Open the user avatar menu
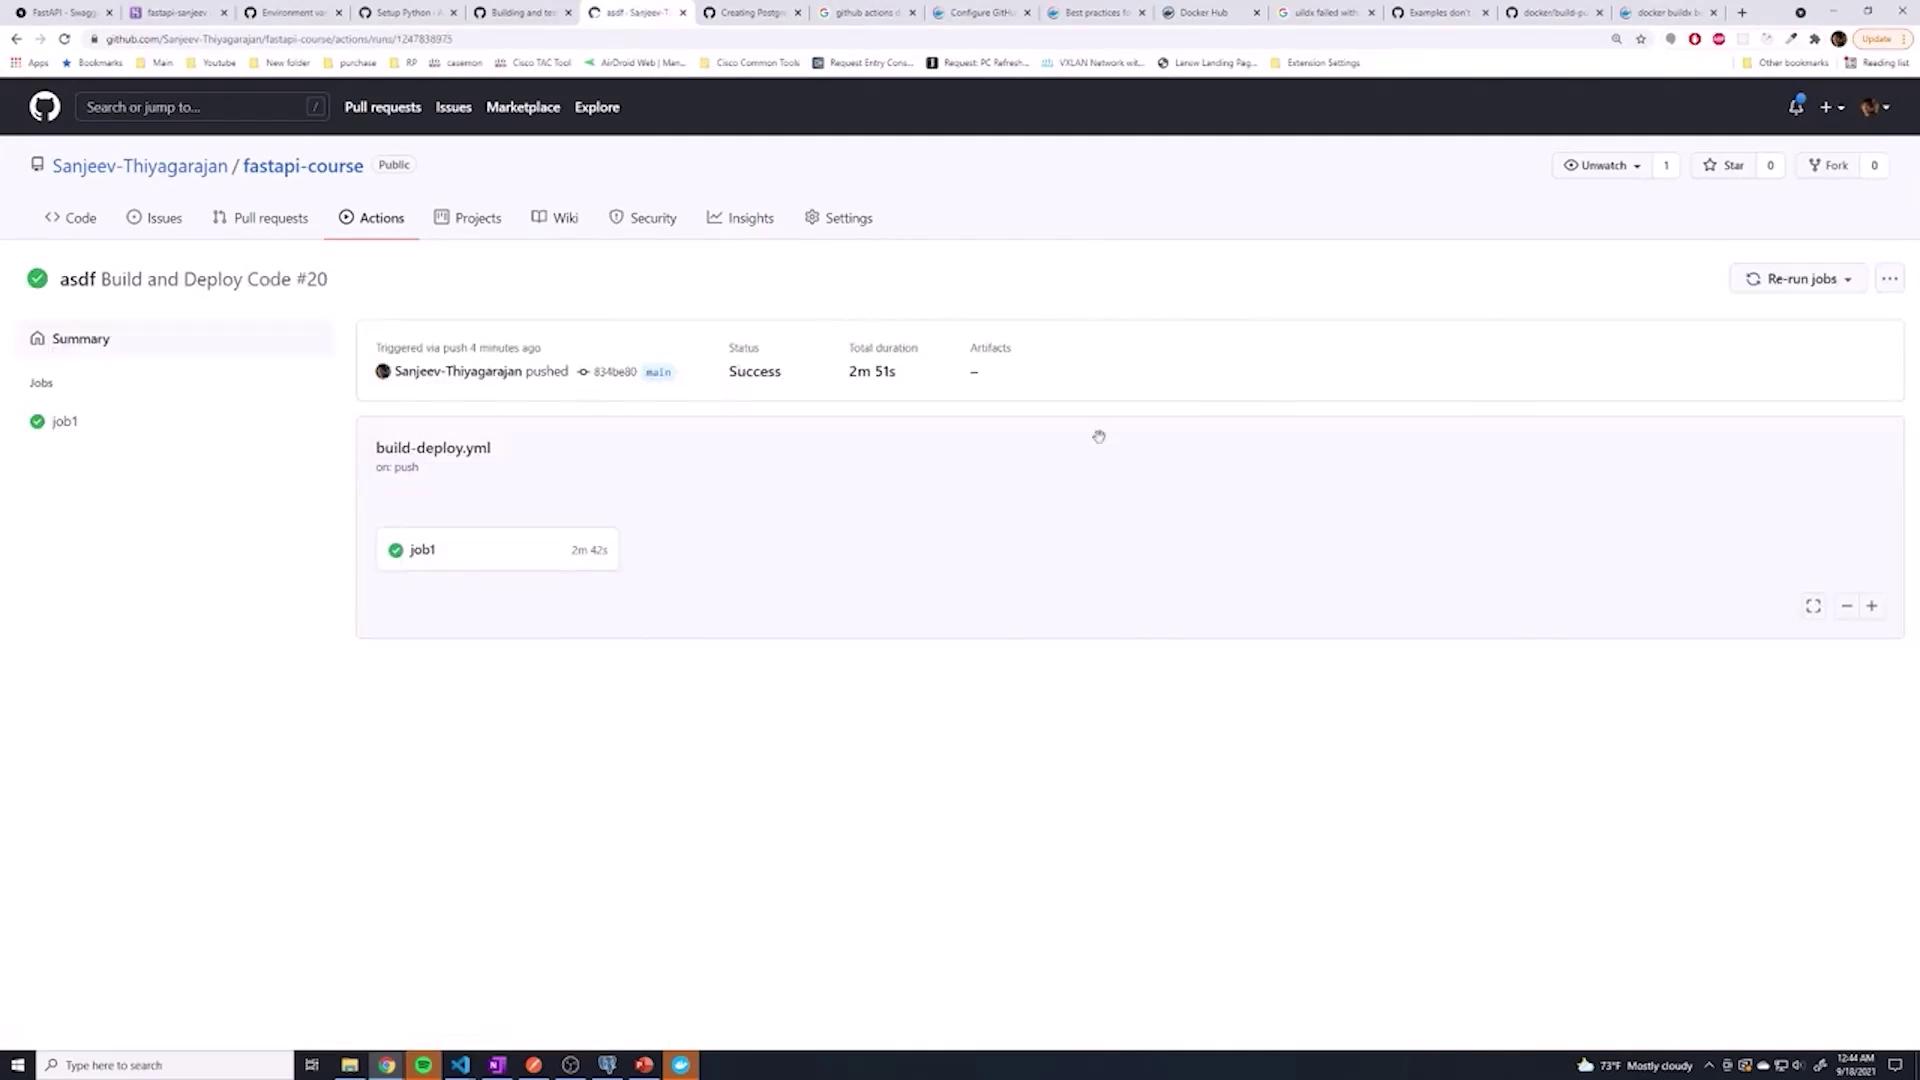The image size is (1920, 1080). point(1875,107)
